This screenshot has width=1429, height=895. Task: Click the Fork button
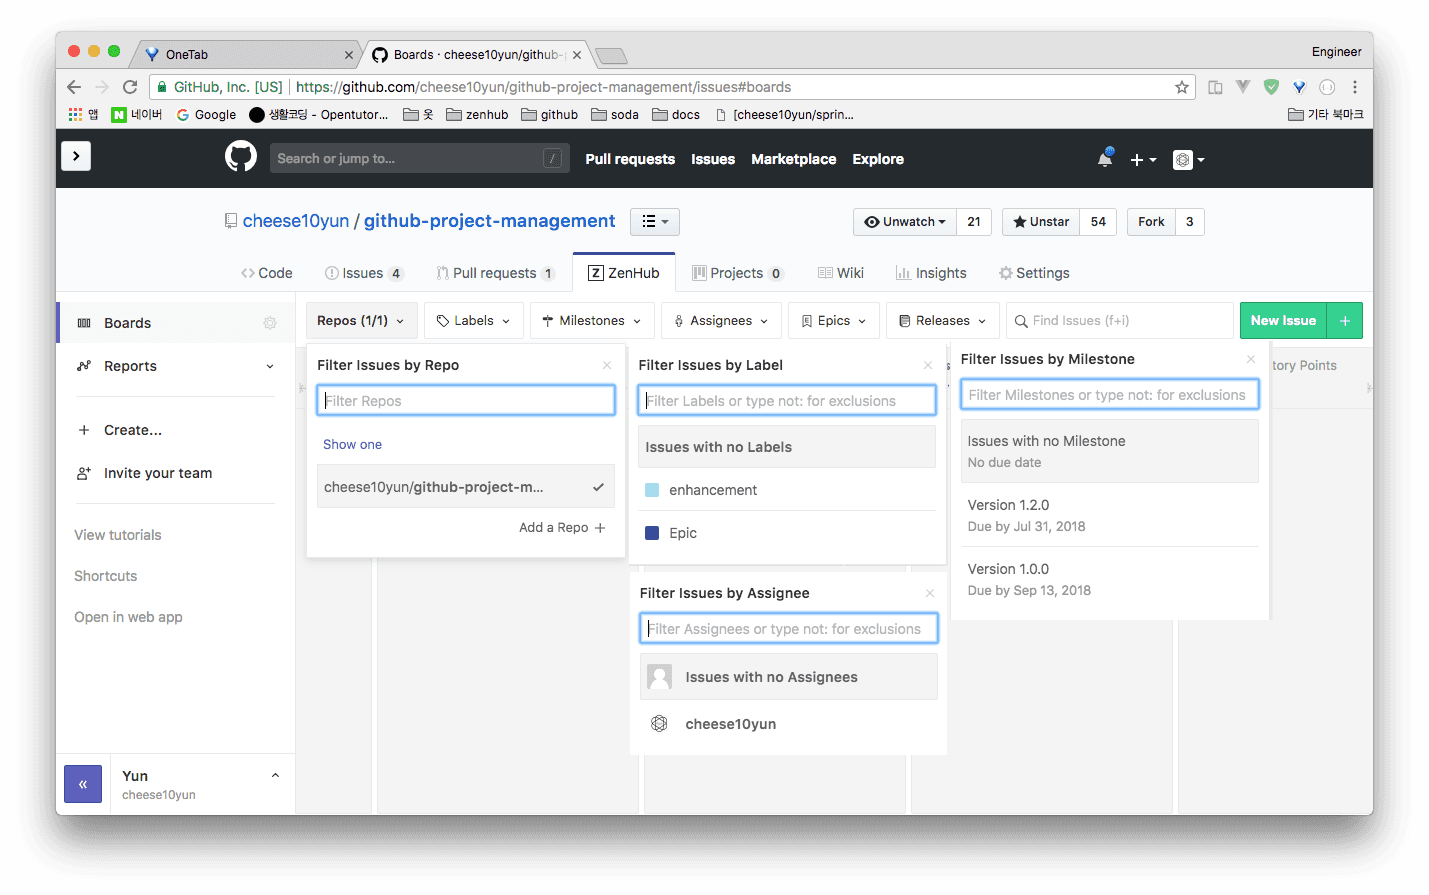(x=1151, y=222)
